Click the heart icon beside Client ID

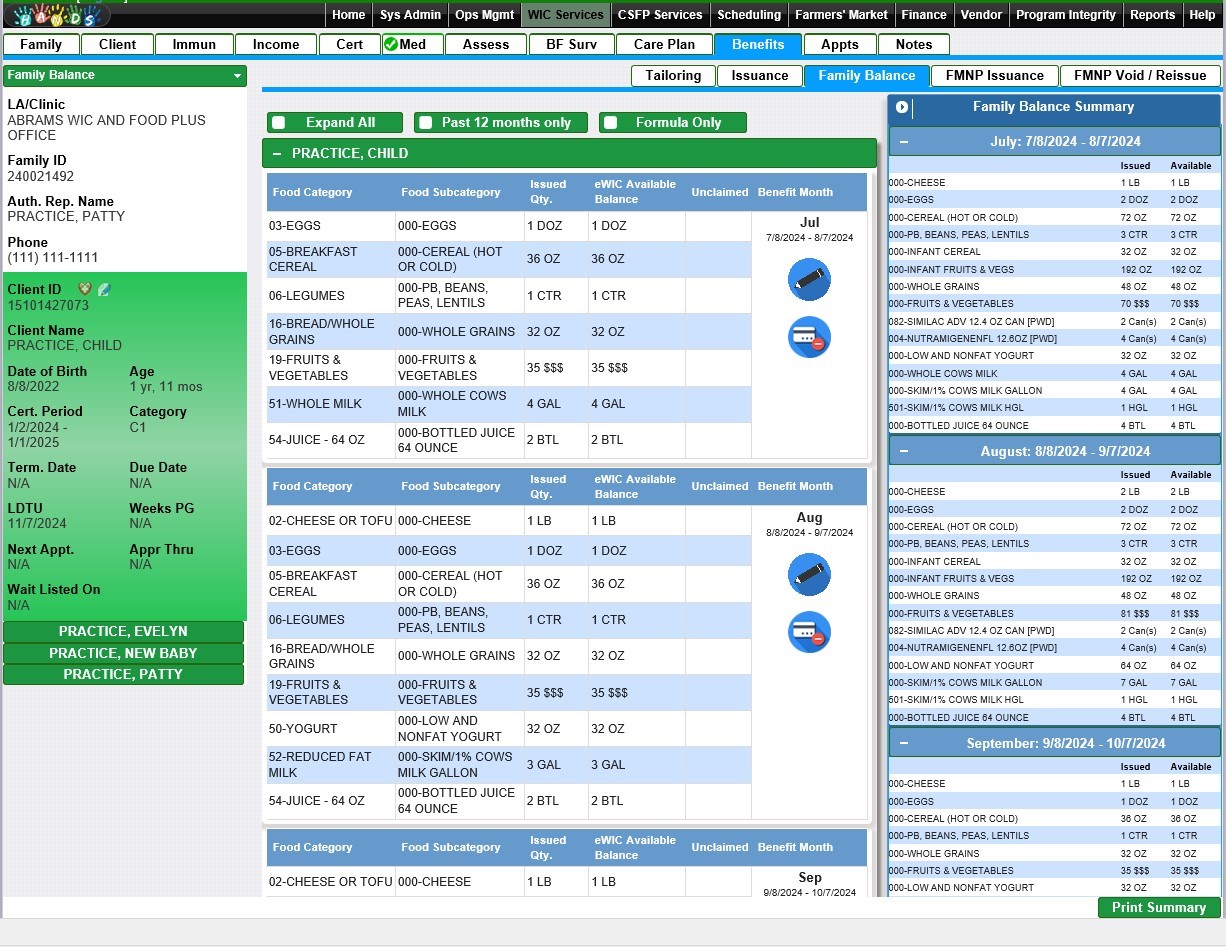[85, 289]
